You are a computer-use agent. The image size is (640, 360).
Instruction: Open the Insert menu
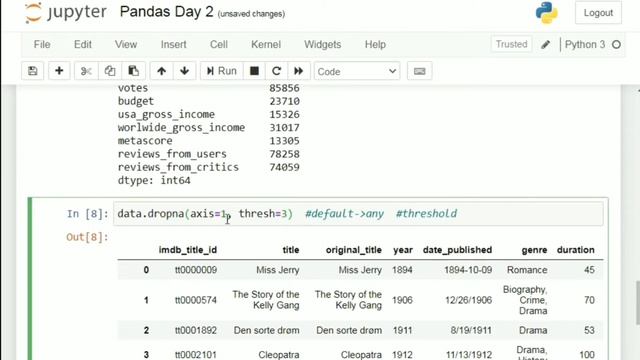[x=173, y=44]
